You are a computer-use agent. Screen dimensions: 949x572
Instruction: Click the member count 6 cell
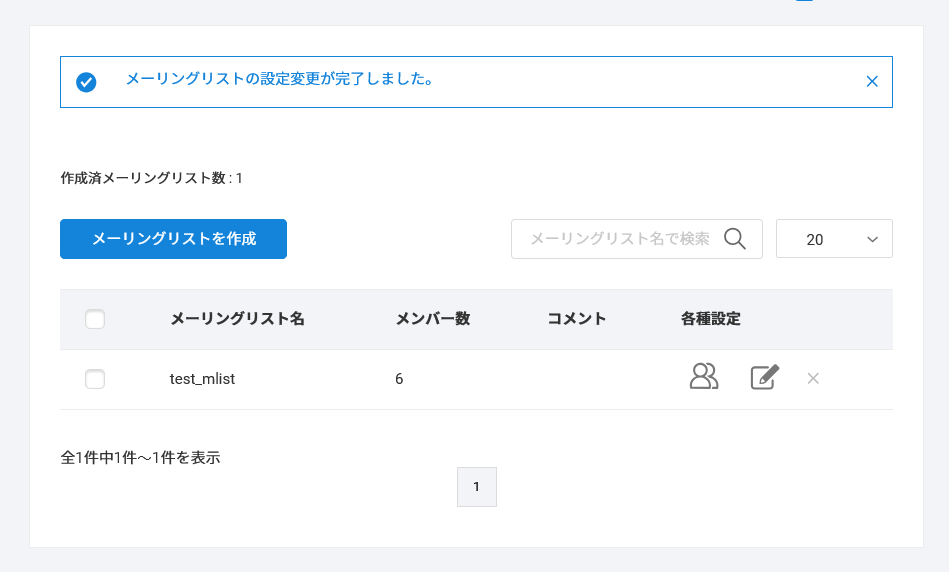click(x=399, y=379)
